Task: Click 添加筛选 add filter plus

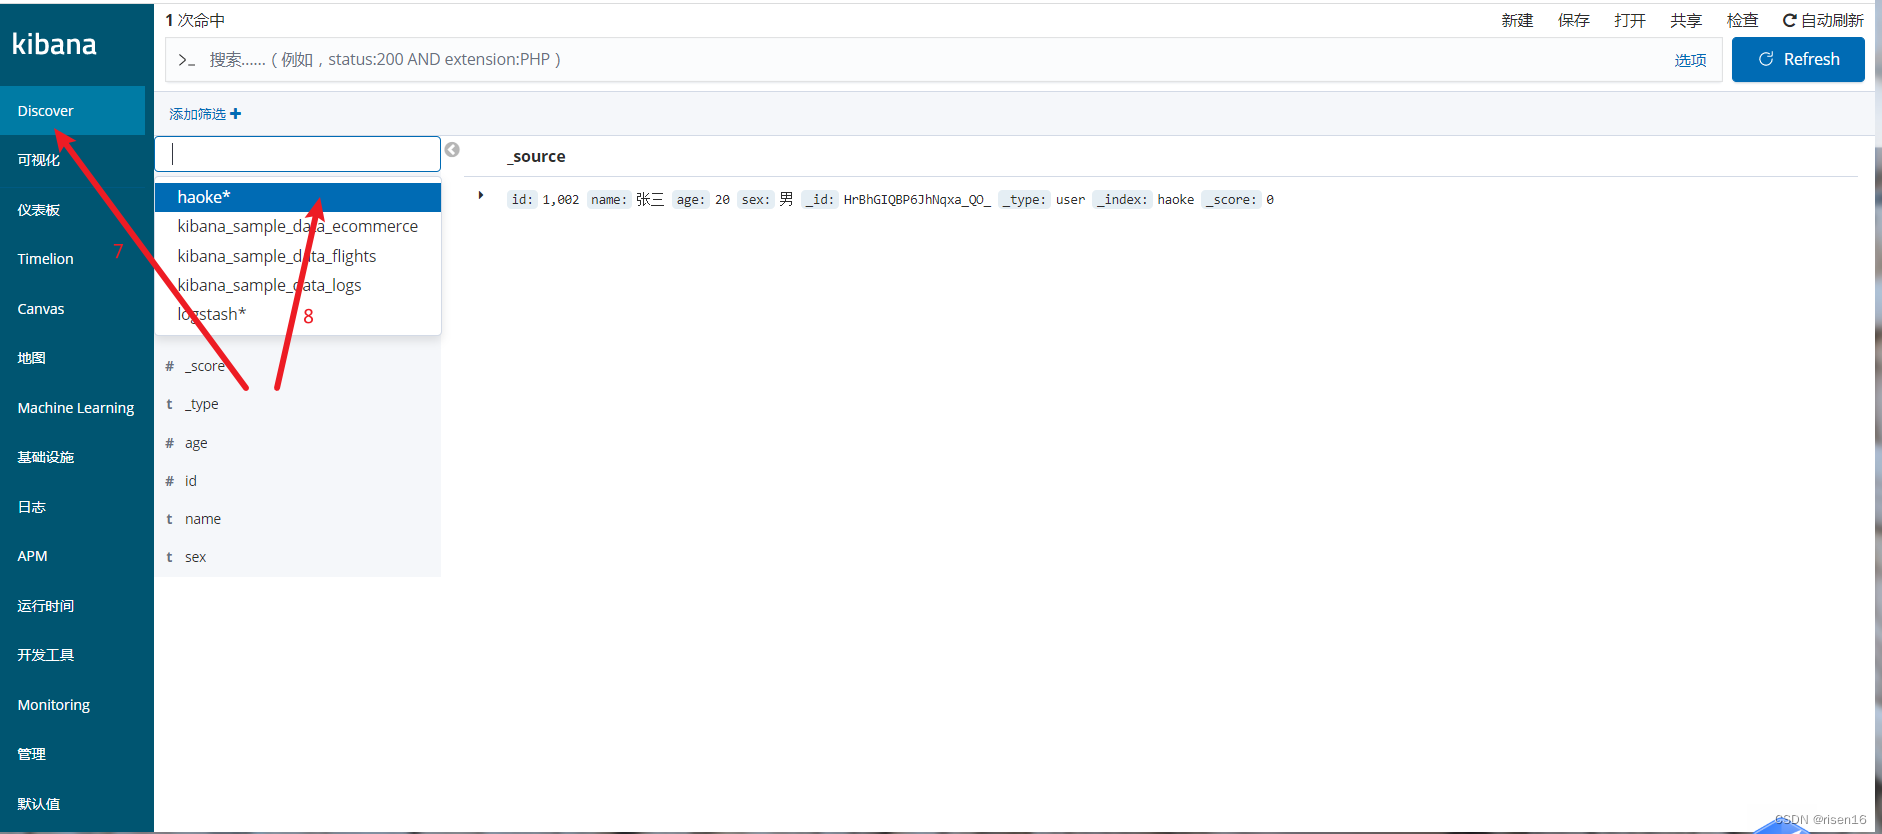Action: click(x=205, y=114)
